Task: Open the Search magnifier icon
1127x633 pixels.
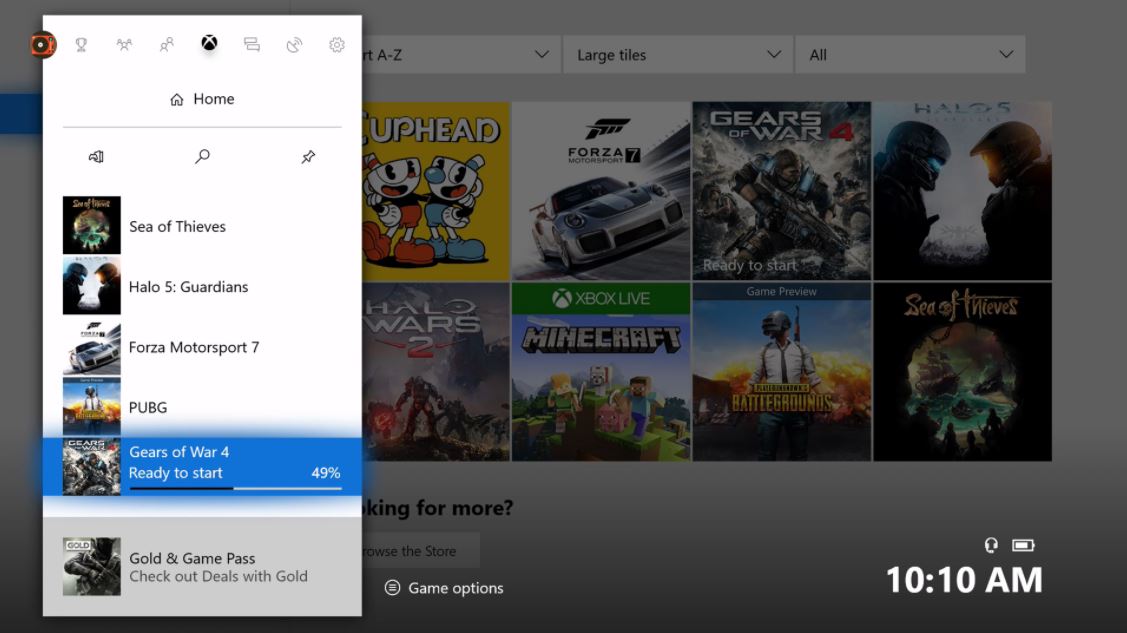Action: (x=203, y=156)
